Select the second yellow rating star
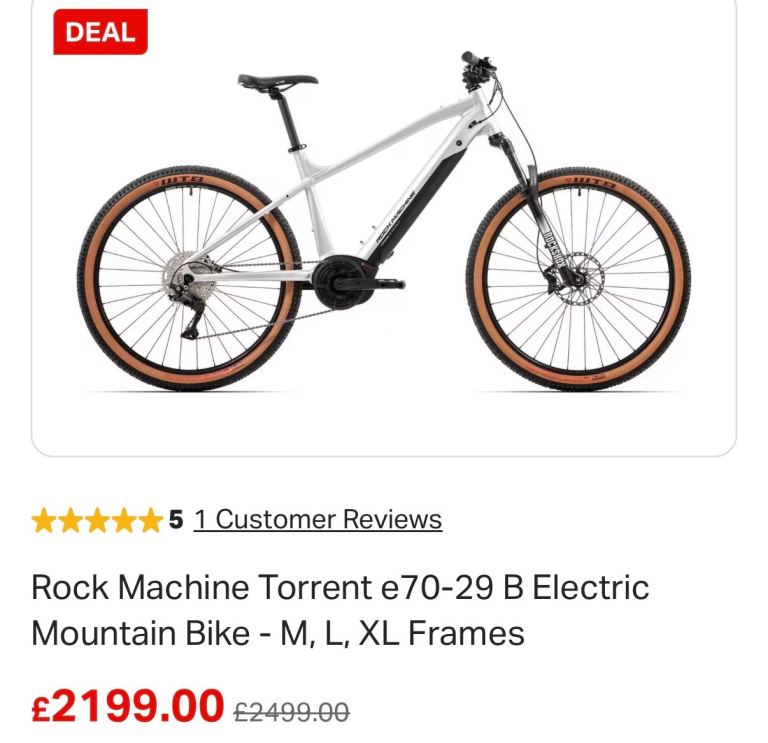The image size is (768, 743). [x=71, y=520]
